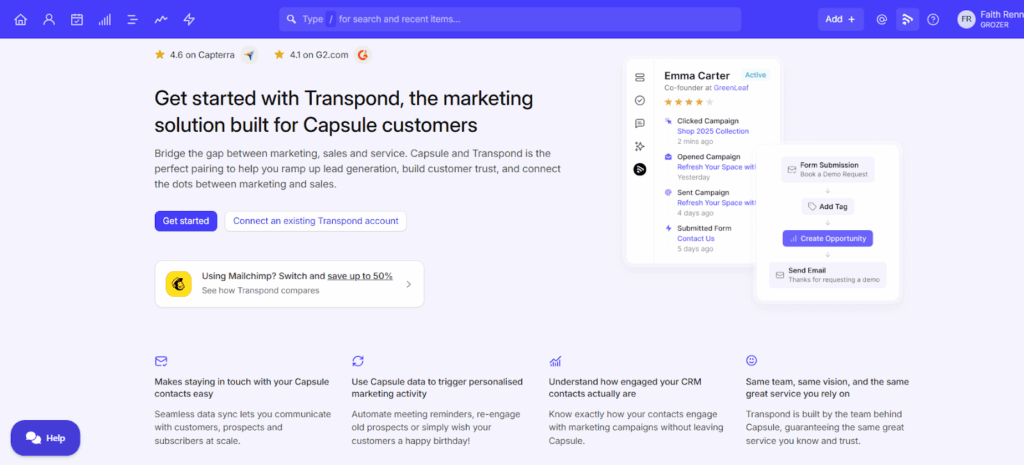The width and height of the screenshot is (1024, 465).
Task: Click the search and recent items field
Action: 510,19
